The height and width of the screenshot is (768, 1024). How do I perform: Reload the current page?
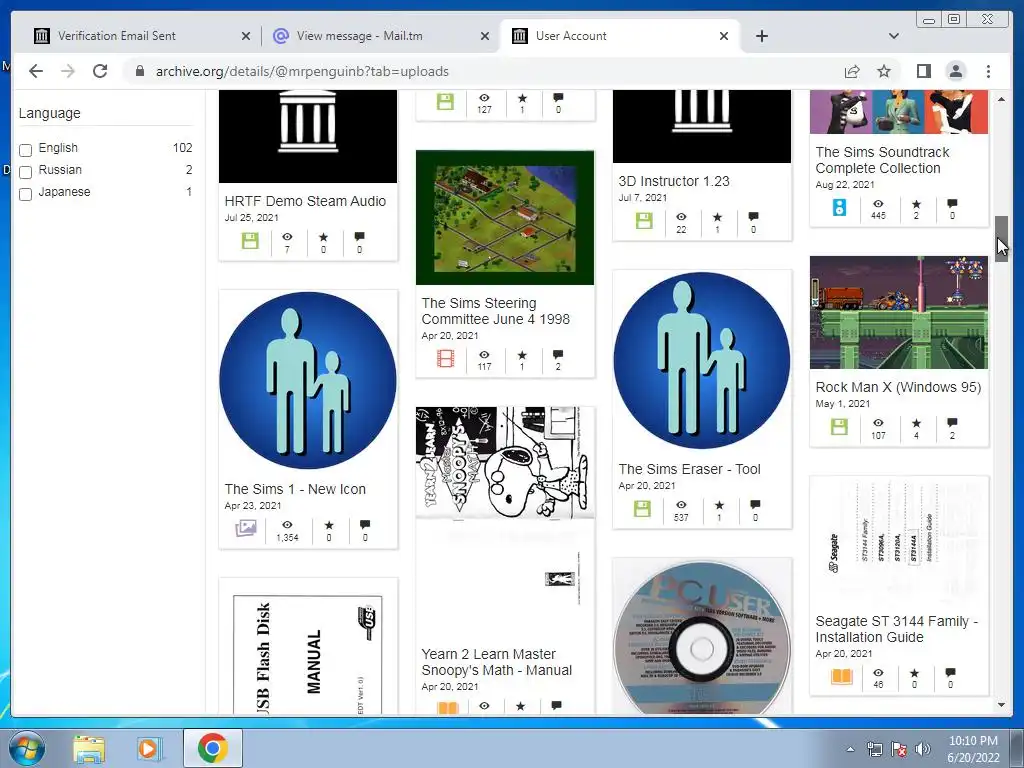(100, 71)
